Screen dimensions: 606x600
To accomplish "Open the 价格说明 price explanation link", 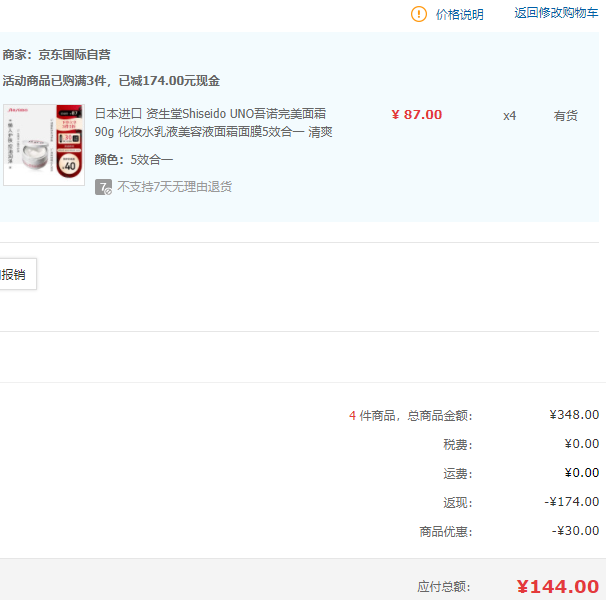I will point(460,15).
